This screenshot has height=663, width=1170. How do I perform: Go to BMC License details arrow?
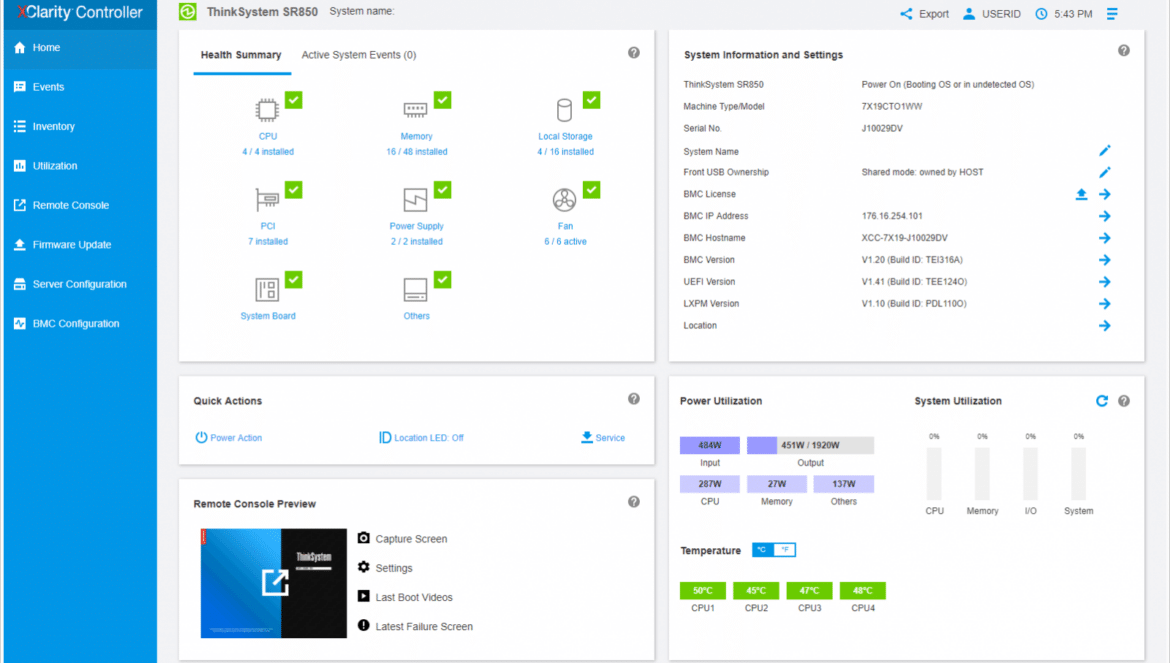(x=1104, y=194)
